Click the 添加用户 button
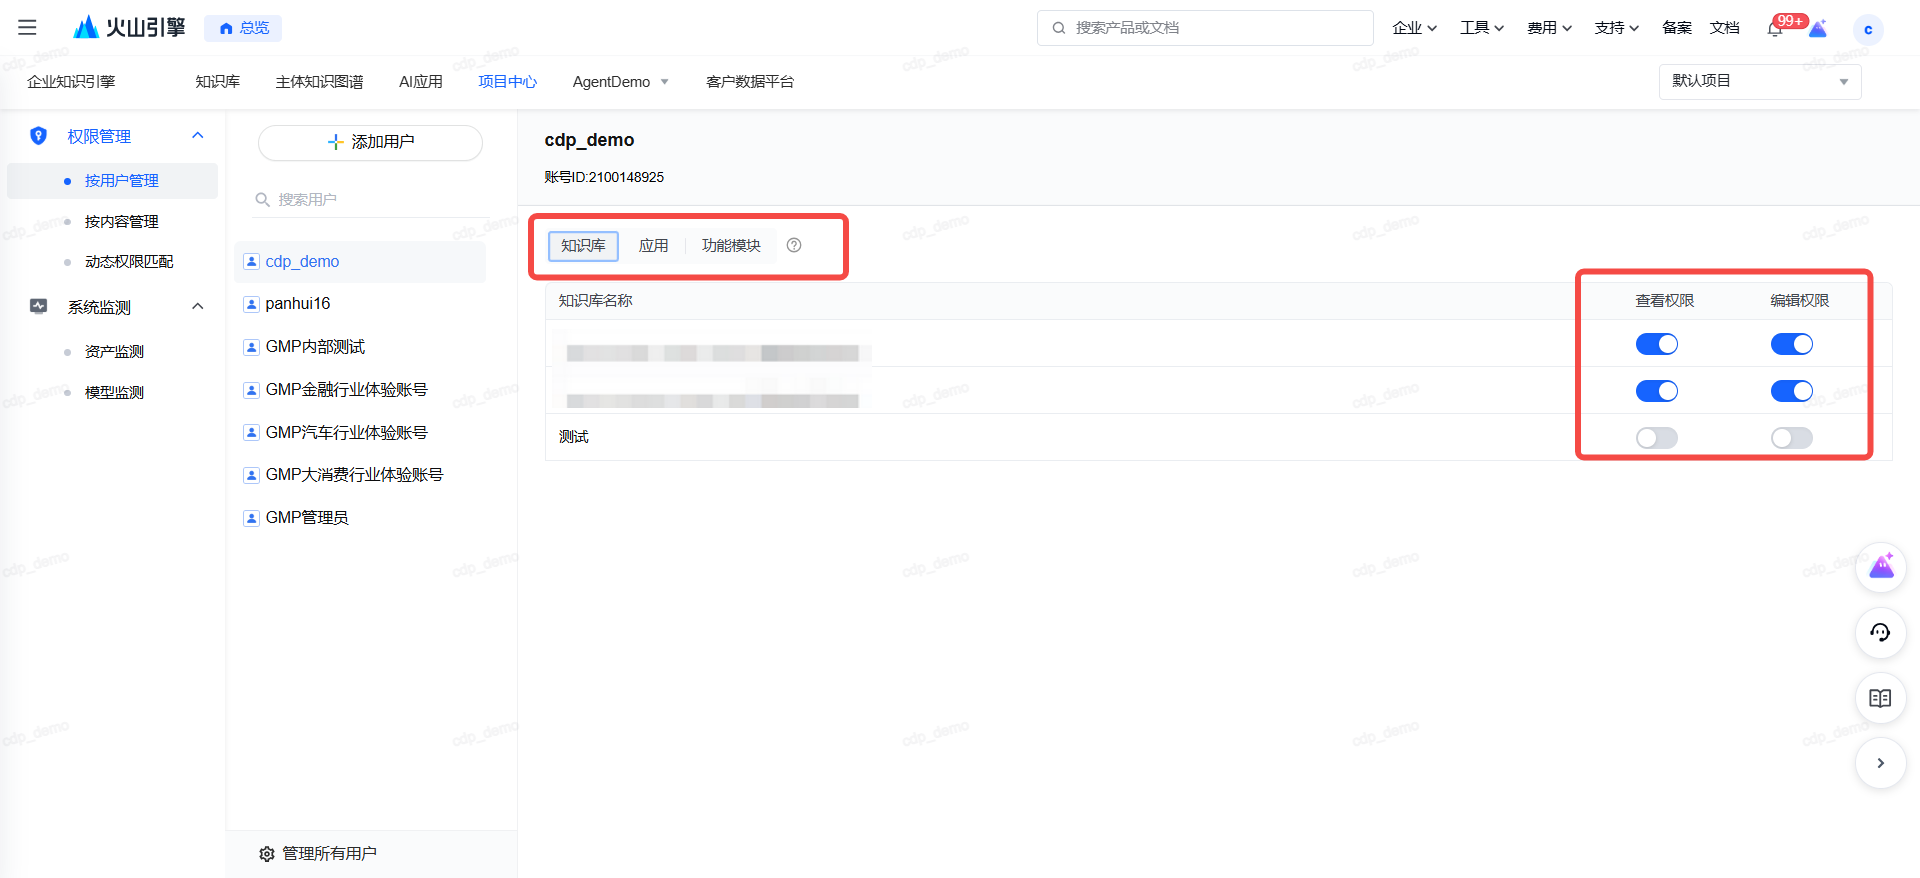The width and height of the screenshot is (1920, 878). pos(370,143)
